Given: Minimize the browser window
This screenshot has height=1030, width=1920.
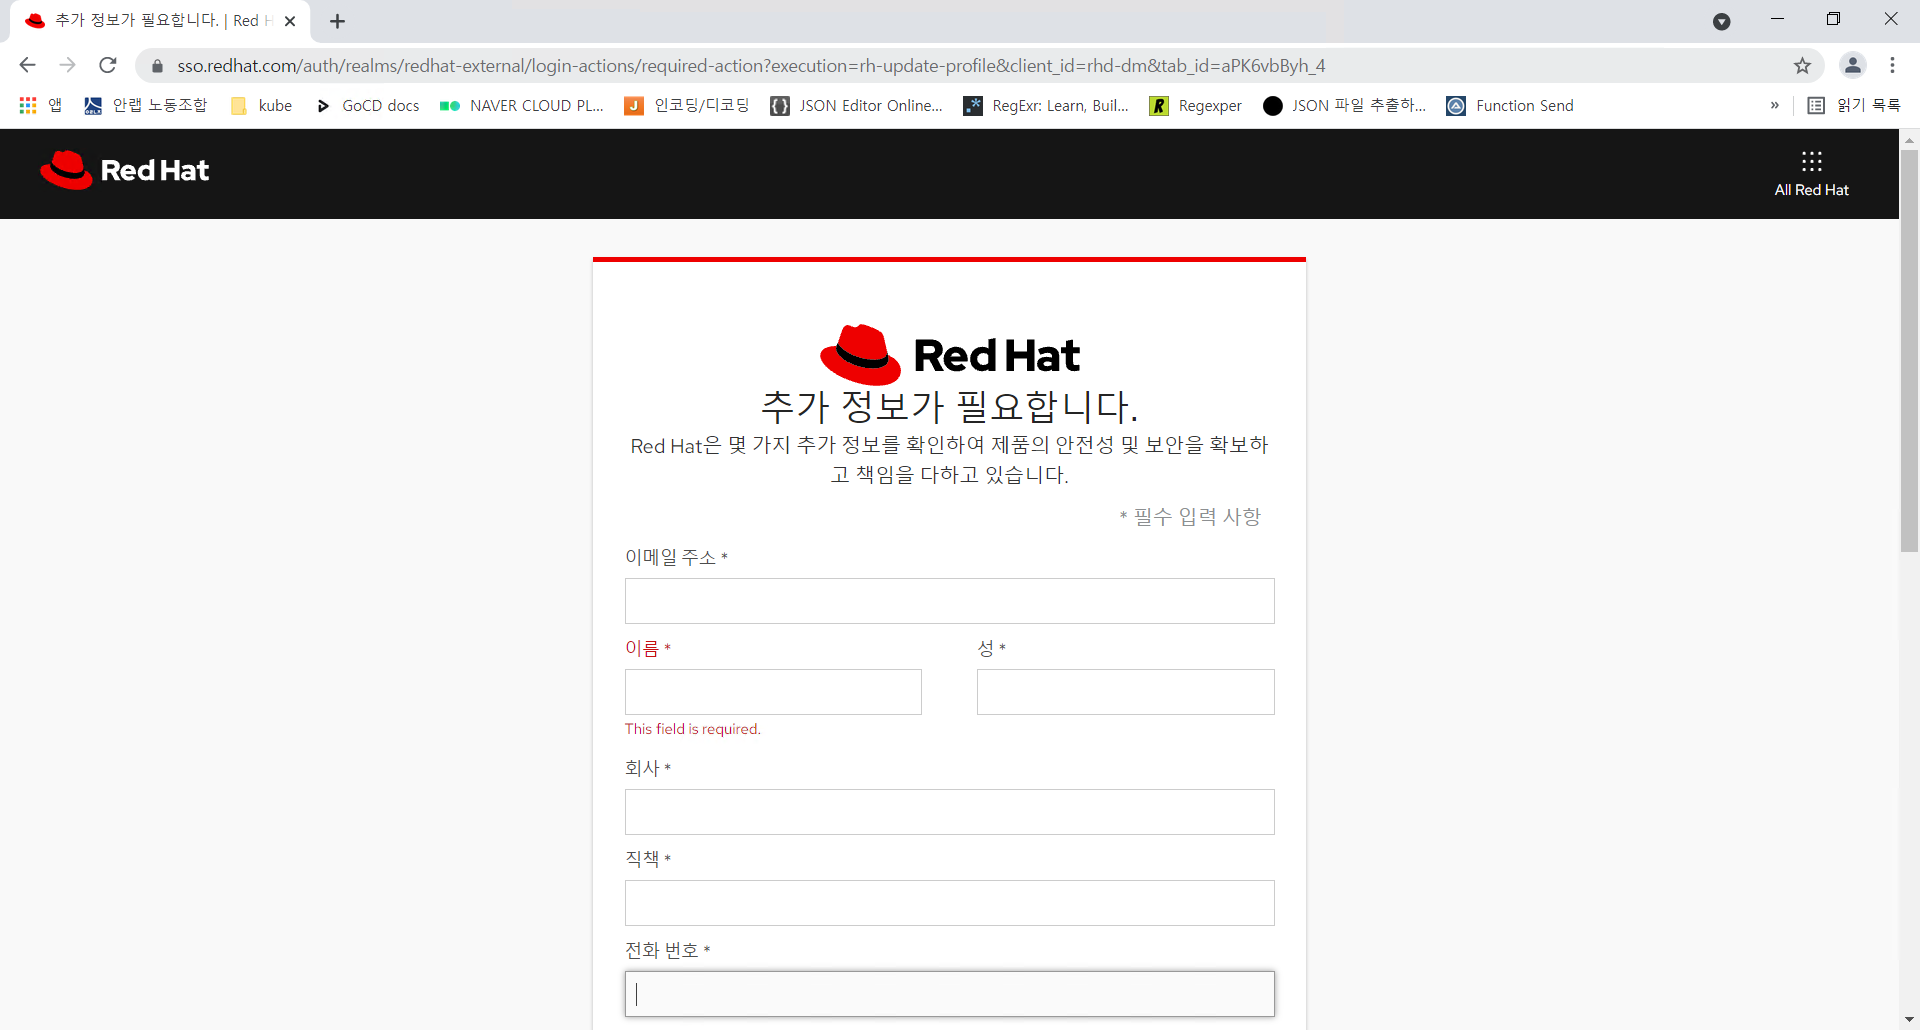Looking at the screenshot, I should tap(1777, 19).
